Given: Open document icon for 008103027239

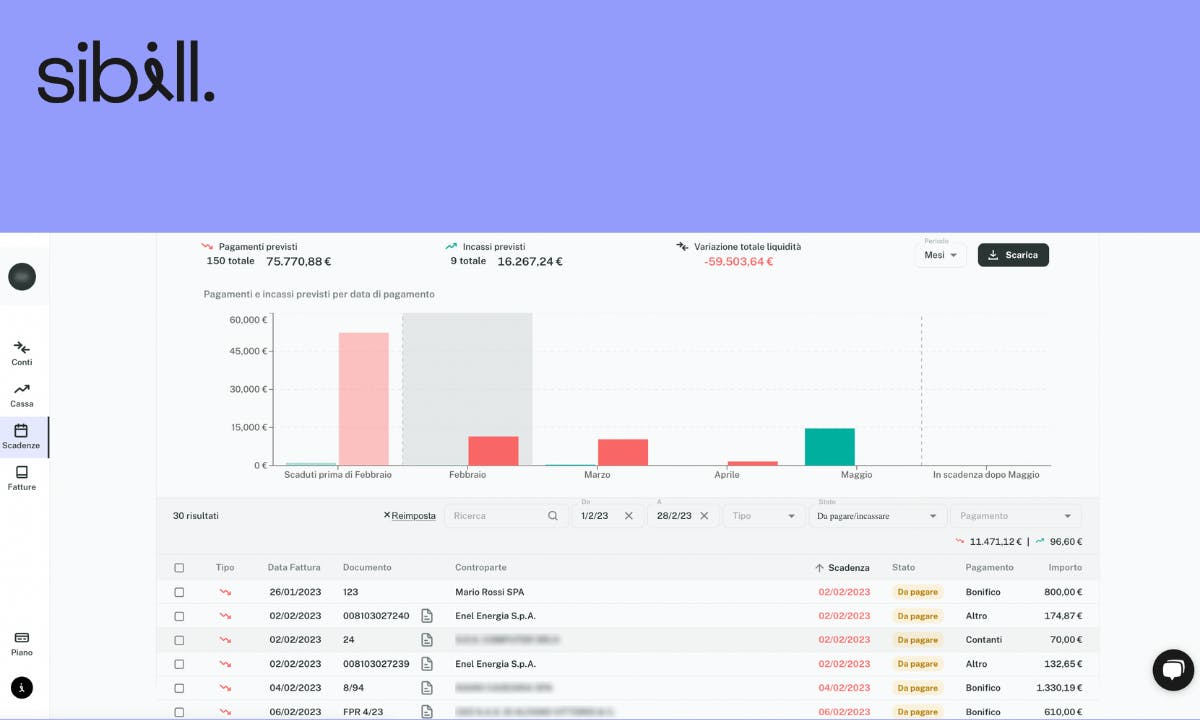Looking at the screenshot, I should tap(427, 664).
